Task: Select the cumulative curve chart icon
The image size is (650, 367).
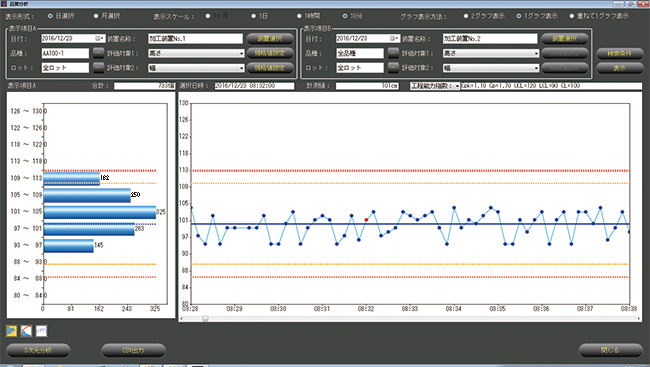Action: (26, 331)
